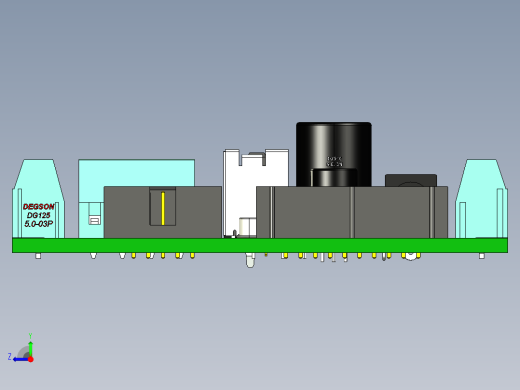Select the dark flat component right of the capacitor
Screen dimensions: 520x390
(411, 180)
